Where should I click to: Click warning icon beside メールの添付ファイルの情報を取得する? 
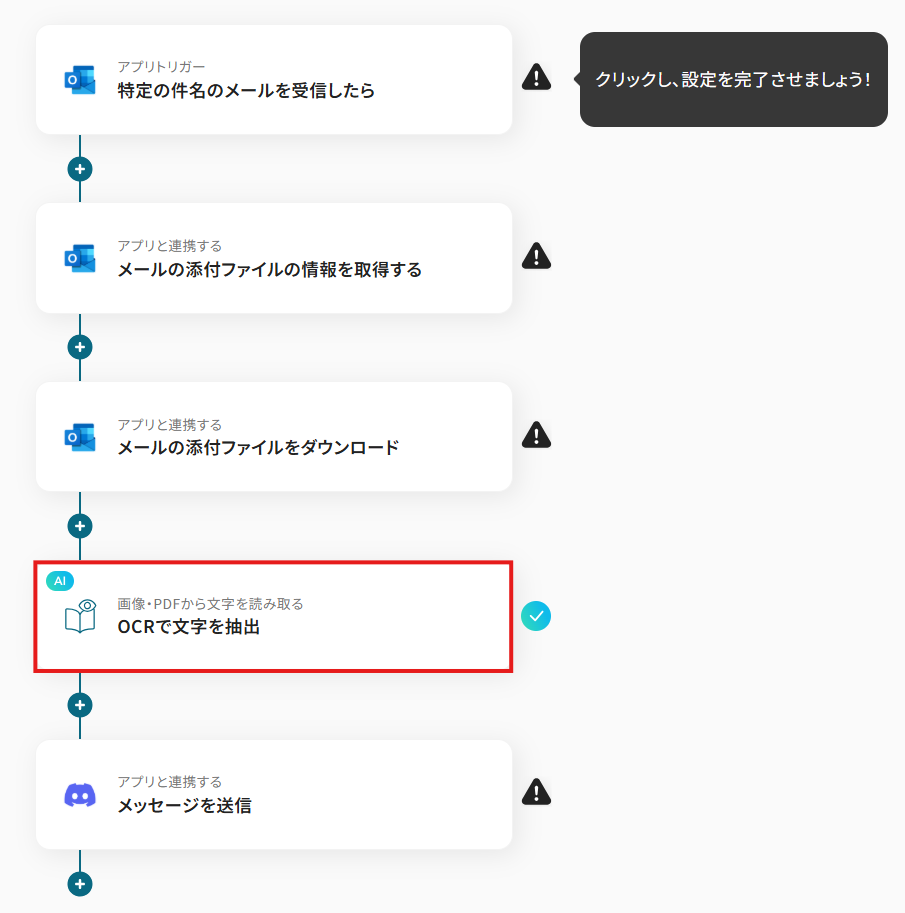tap(536, 256)
